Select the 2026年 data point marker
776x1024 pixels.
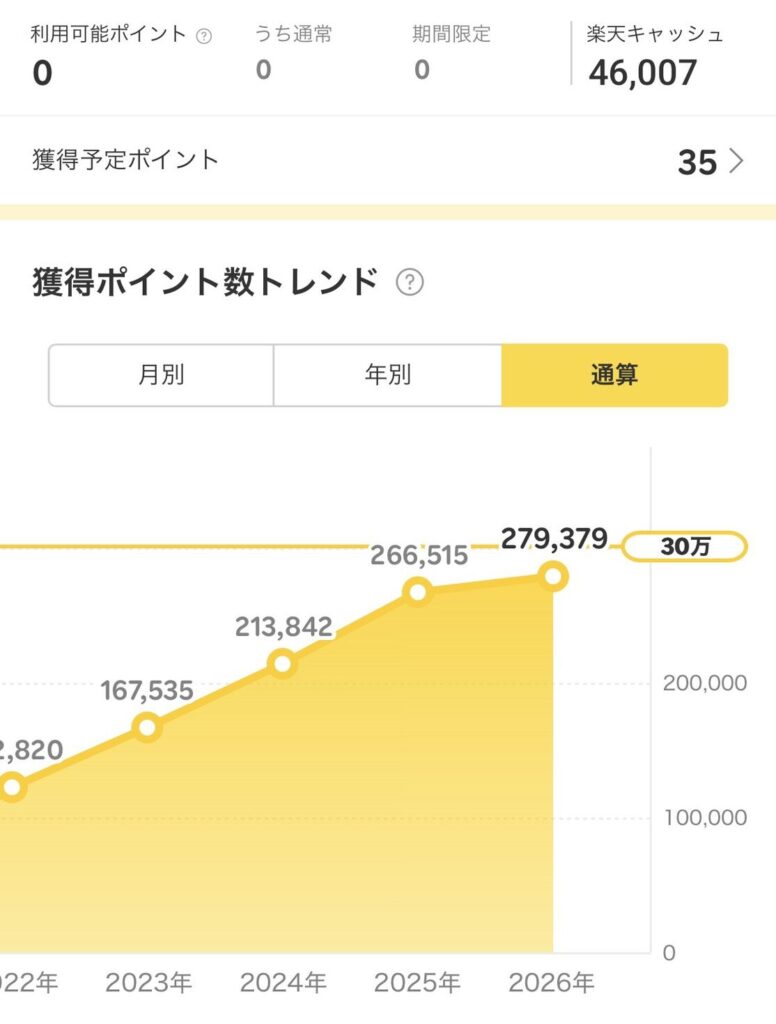pos(553,577)
